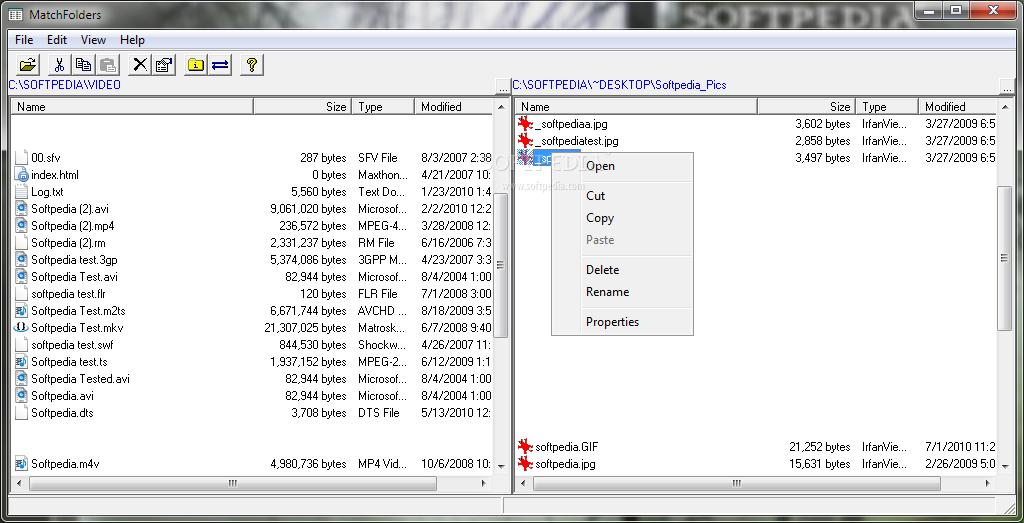This screenshot has width=1024, height=523.
Task: Click the Paste clipboard toolbar icon
Action: (108, 65)
